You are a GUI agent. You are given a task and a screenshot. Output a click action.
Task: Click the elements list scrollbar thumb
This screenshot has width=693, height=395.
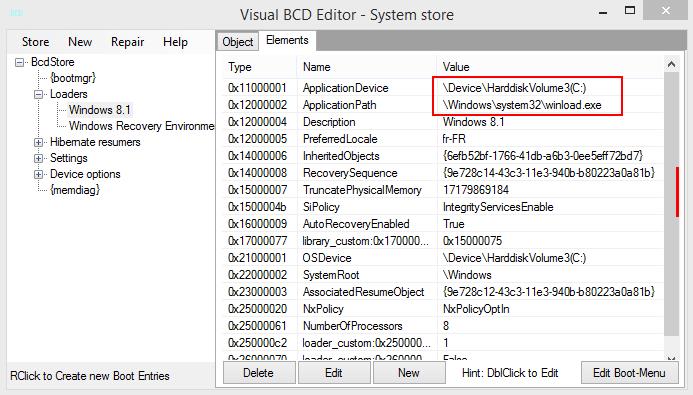coord(671,203)
